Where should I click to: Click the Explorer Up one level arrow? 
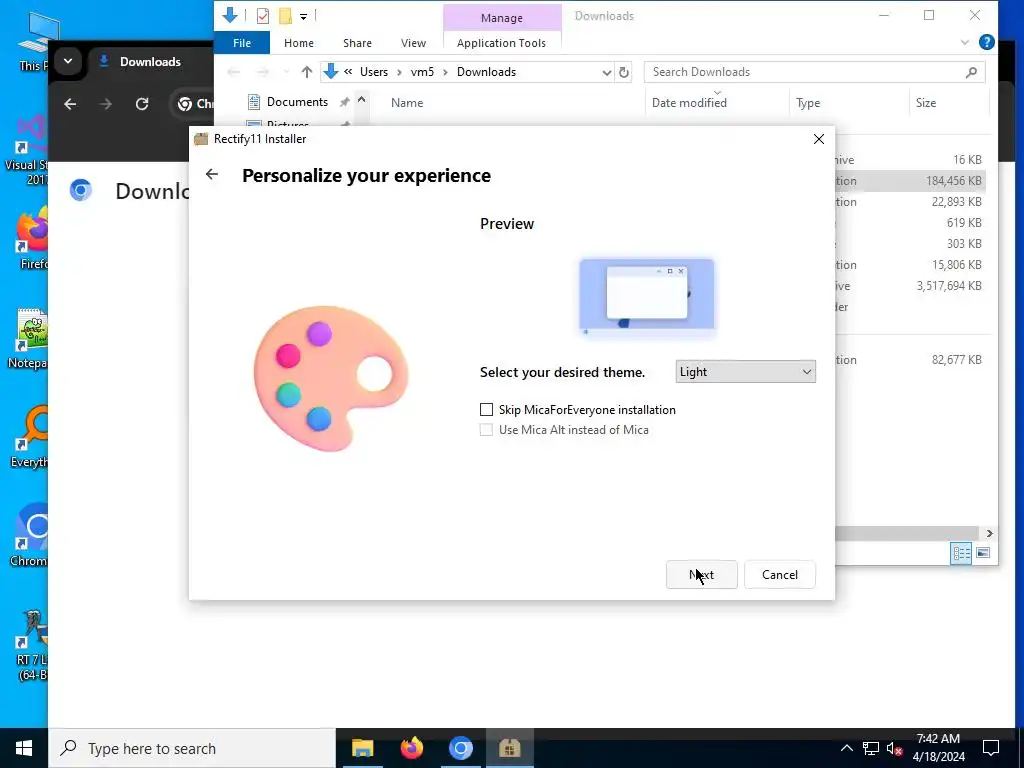(306, 72)
